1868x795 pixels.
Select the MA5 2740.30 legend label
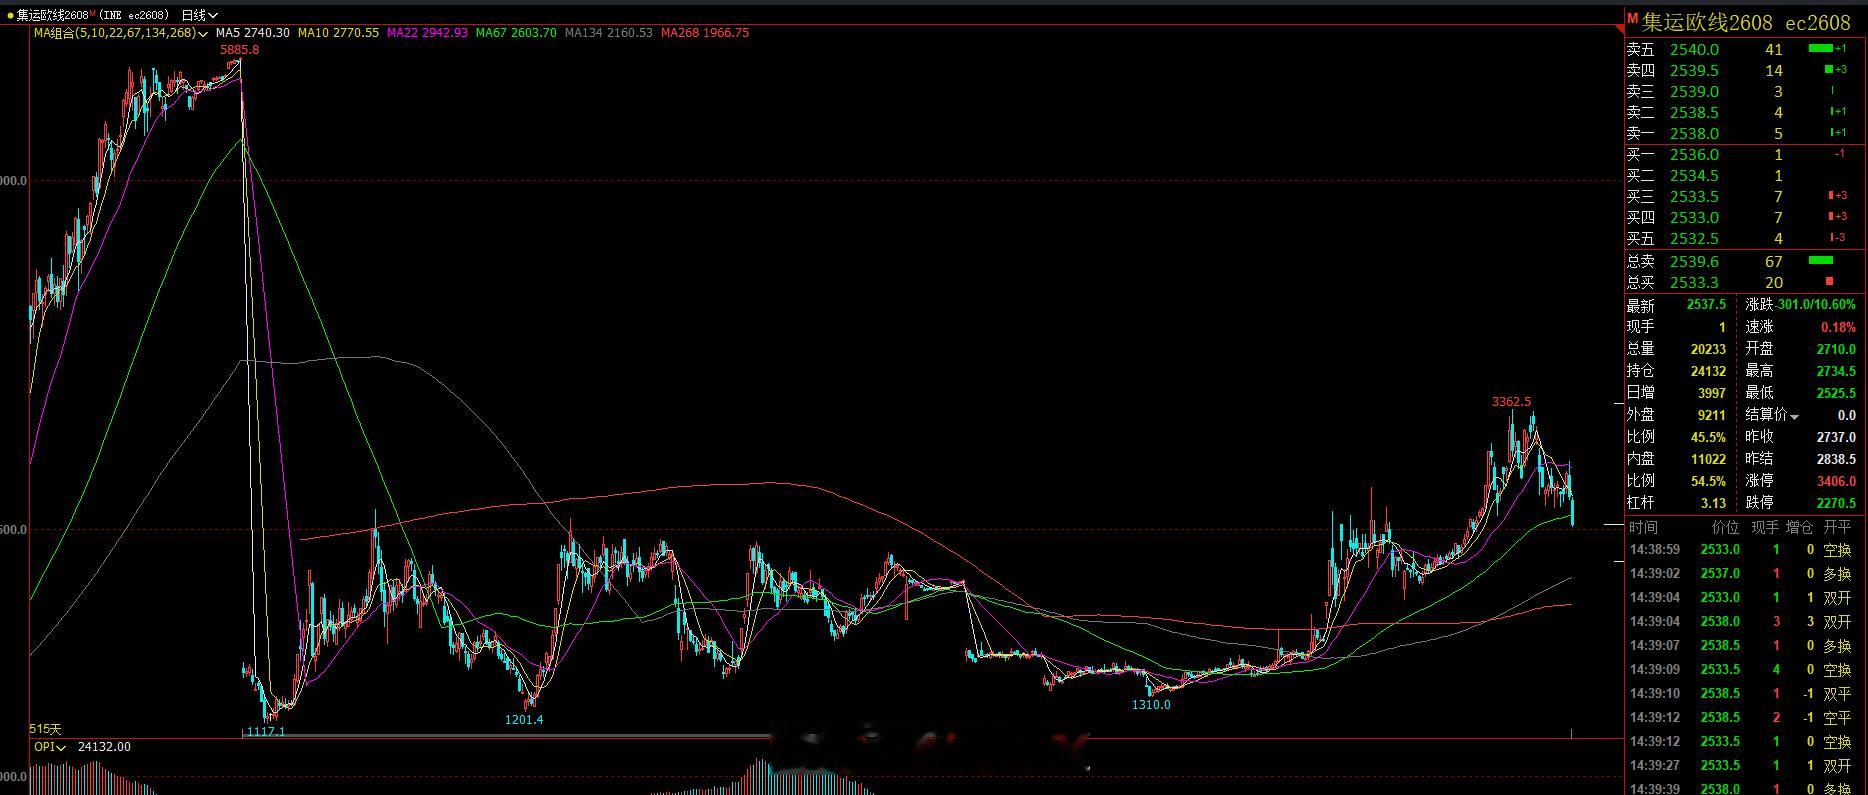pyautogui.click(x=252, y=33)
